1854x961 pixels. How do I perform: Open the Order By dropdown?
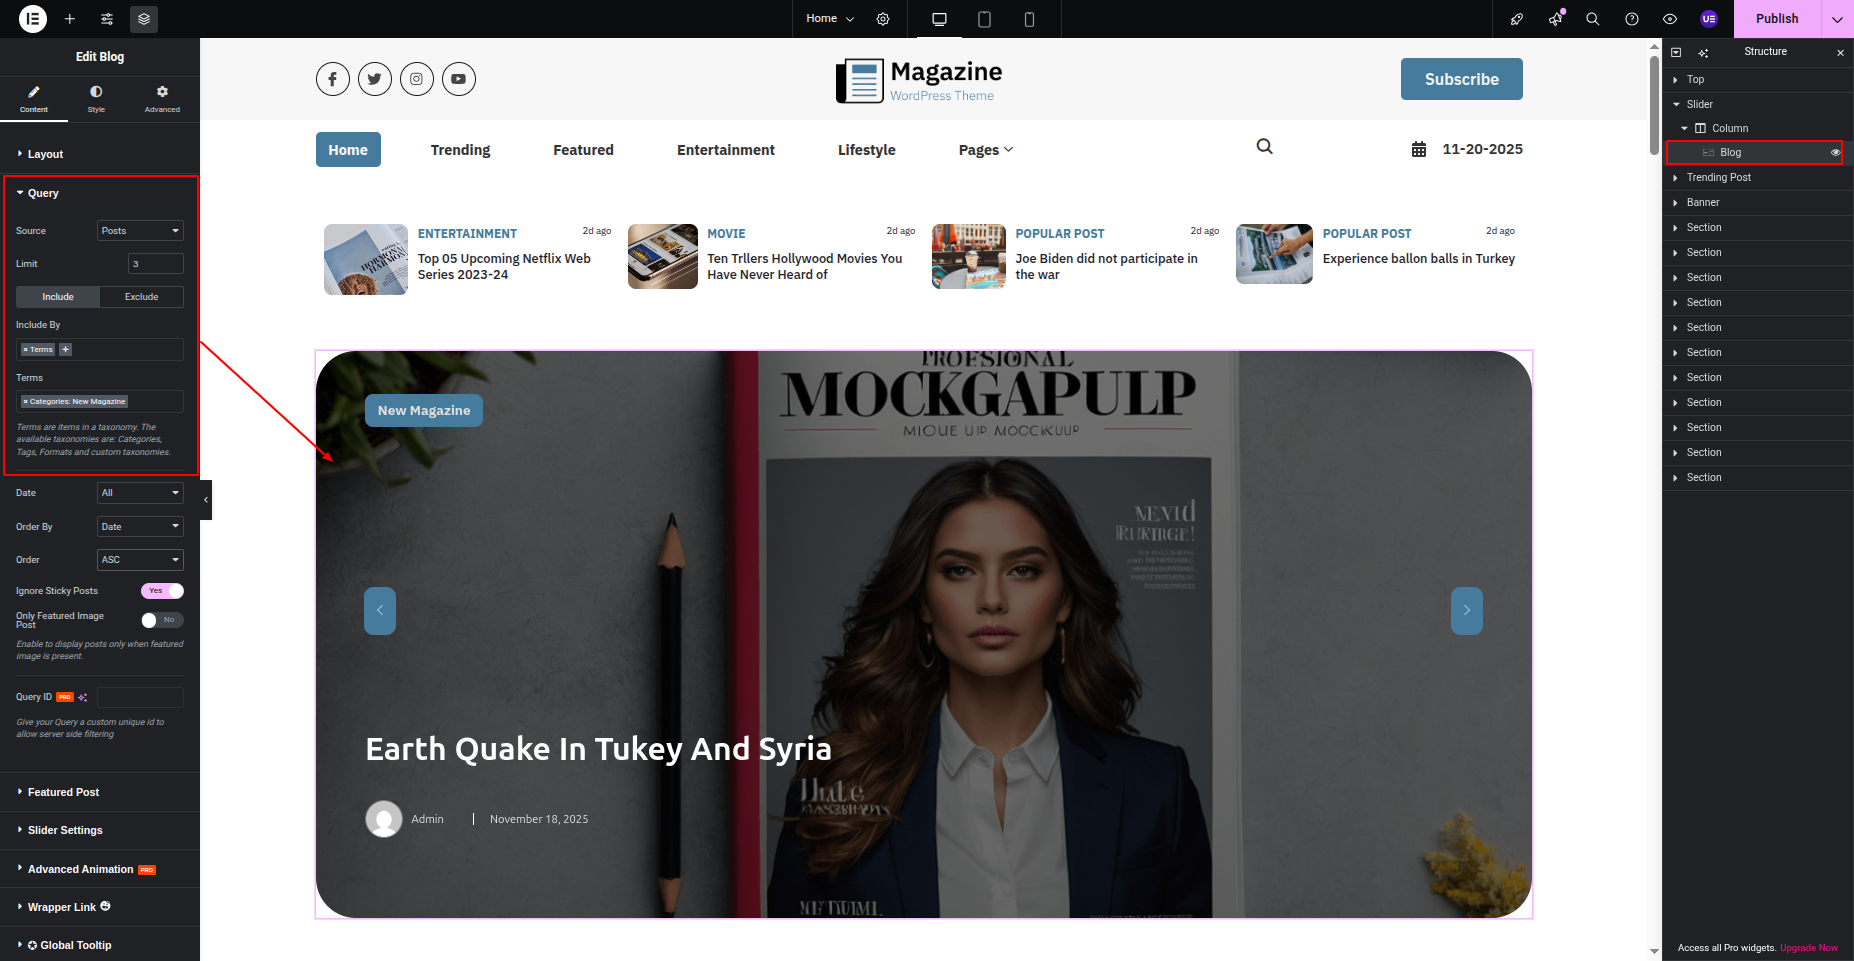click(x=140, y=527)
